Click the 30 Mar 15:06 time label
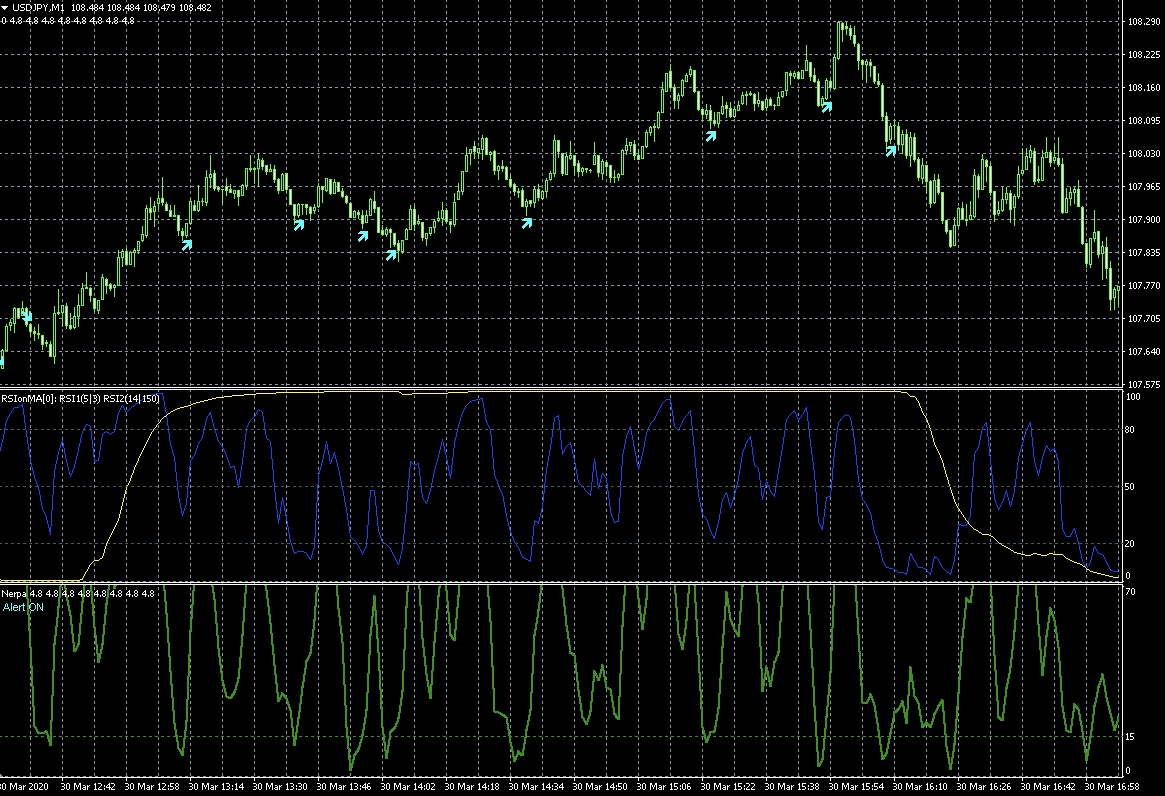The width and height of the screenshot is (1165, 796). 664,786
